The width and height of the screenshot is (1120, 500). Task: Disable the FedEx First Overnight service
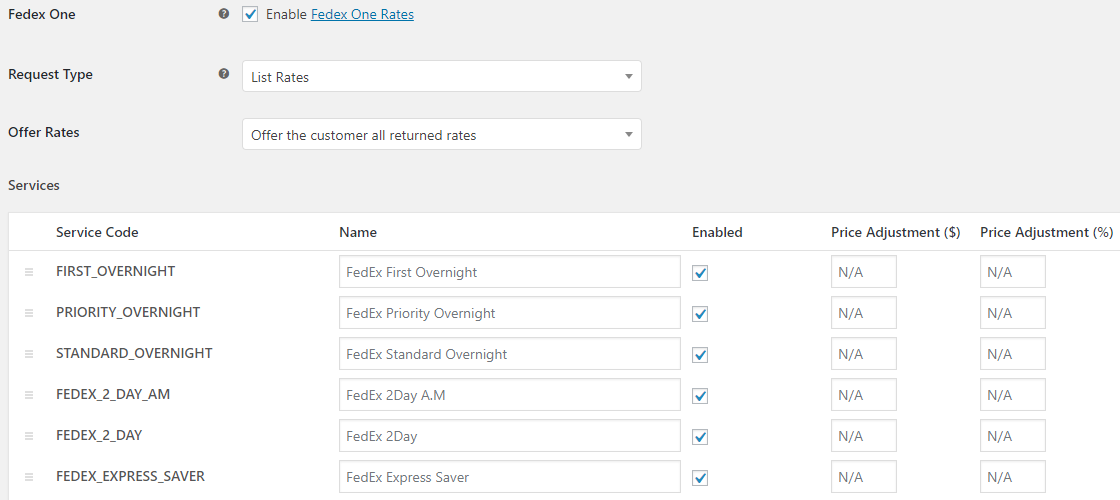pos(700,273)
